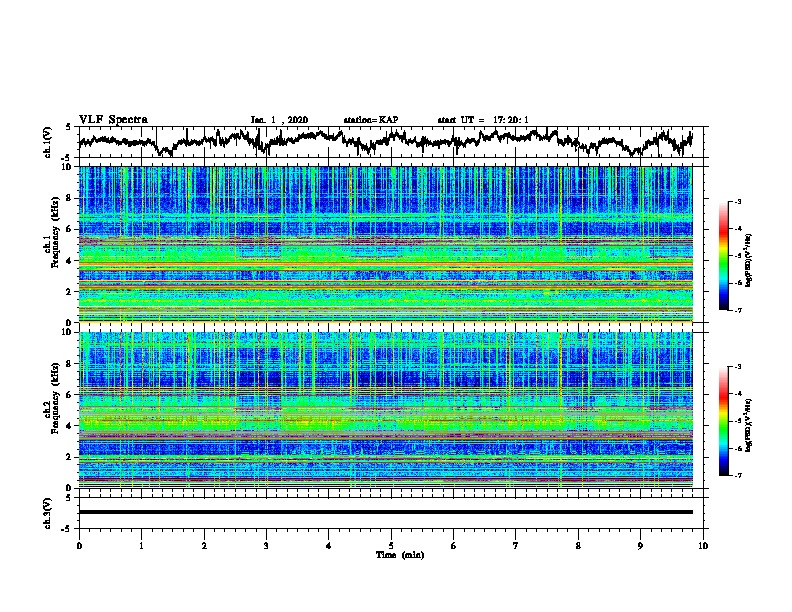792x612 pixels.
Task: Click the time axis tick label "2"
Action: click(x=204, y=545)
